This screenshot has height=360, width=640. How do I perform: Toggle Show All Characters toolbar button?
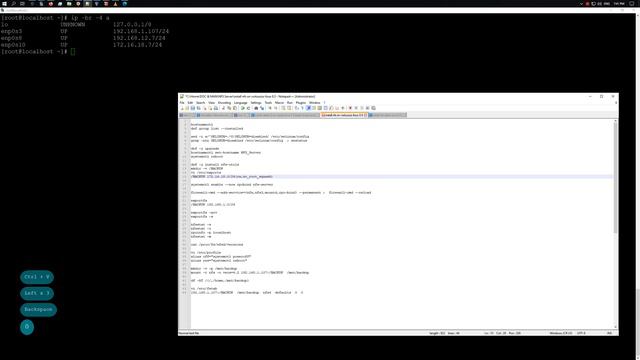[x=302, y=108]
